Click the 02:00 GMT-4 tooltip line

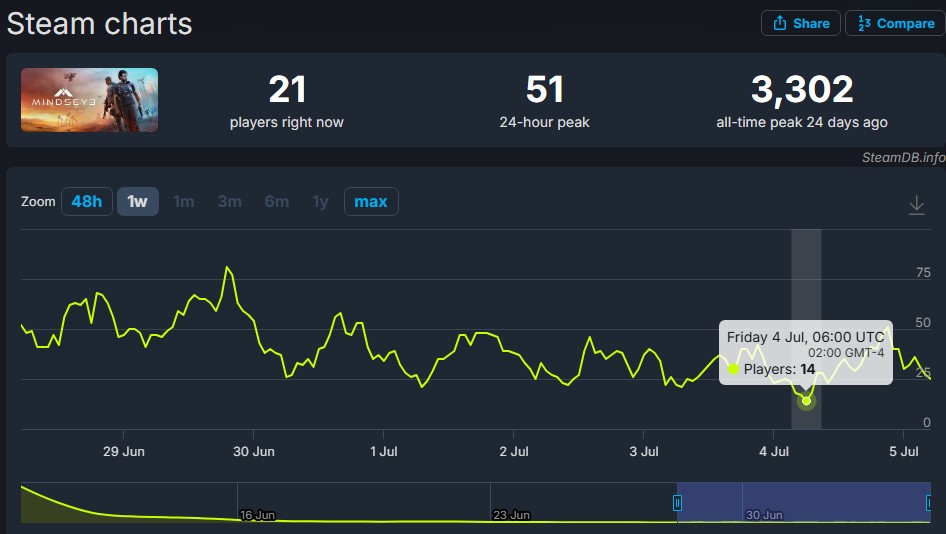(x=846, y=353)
